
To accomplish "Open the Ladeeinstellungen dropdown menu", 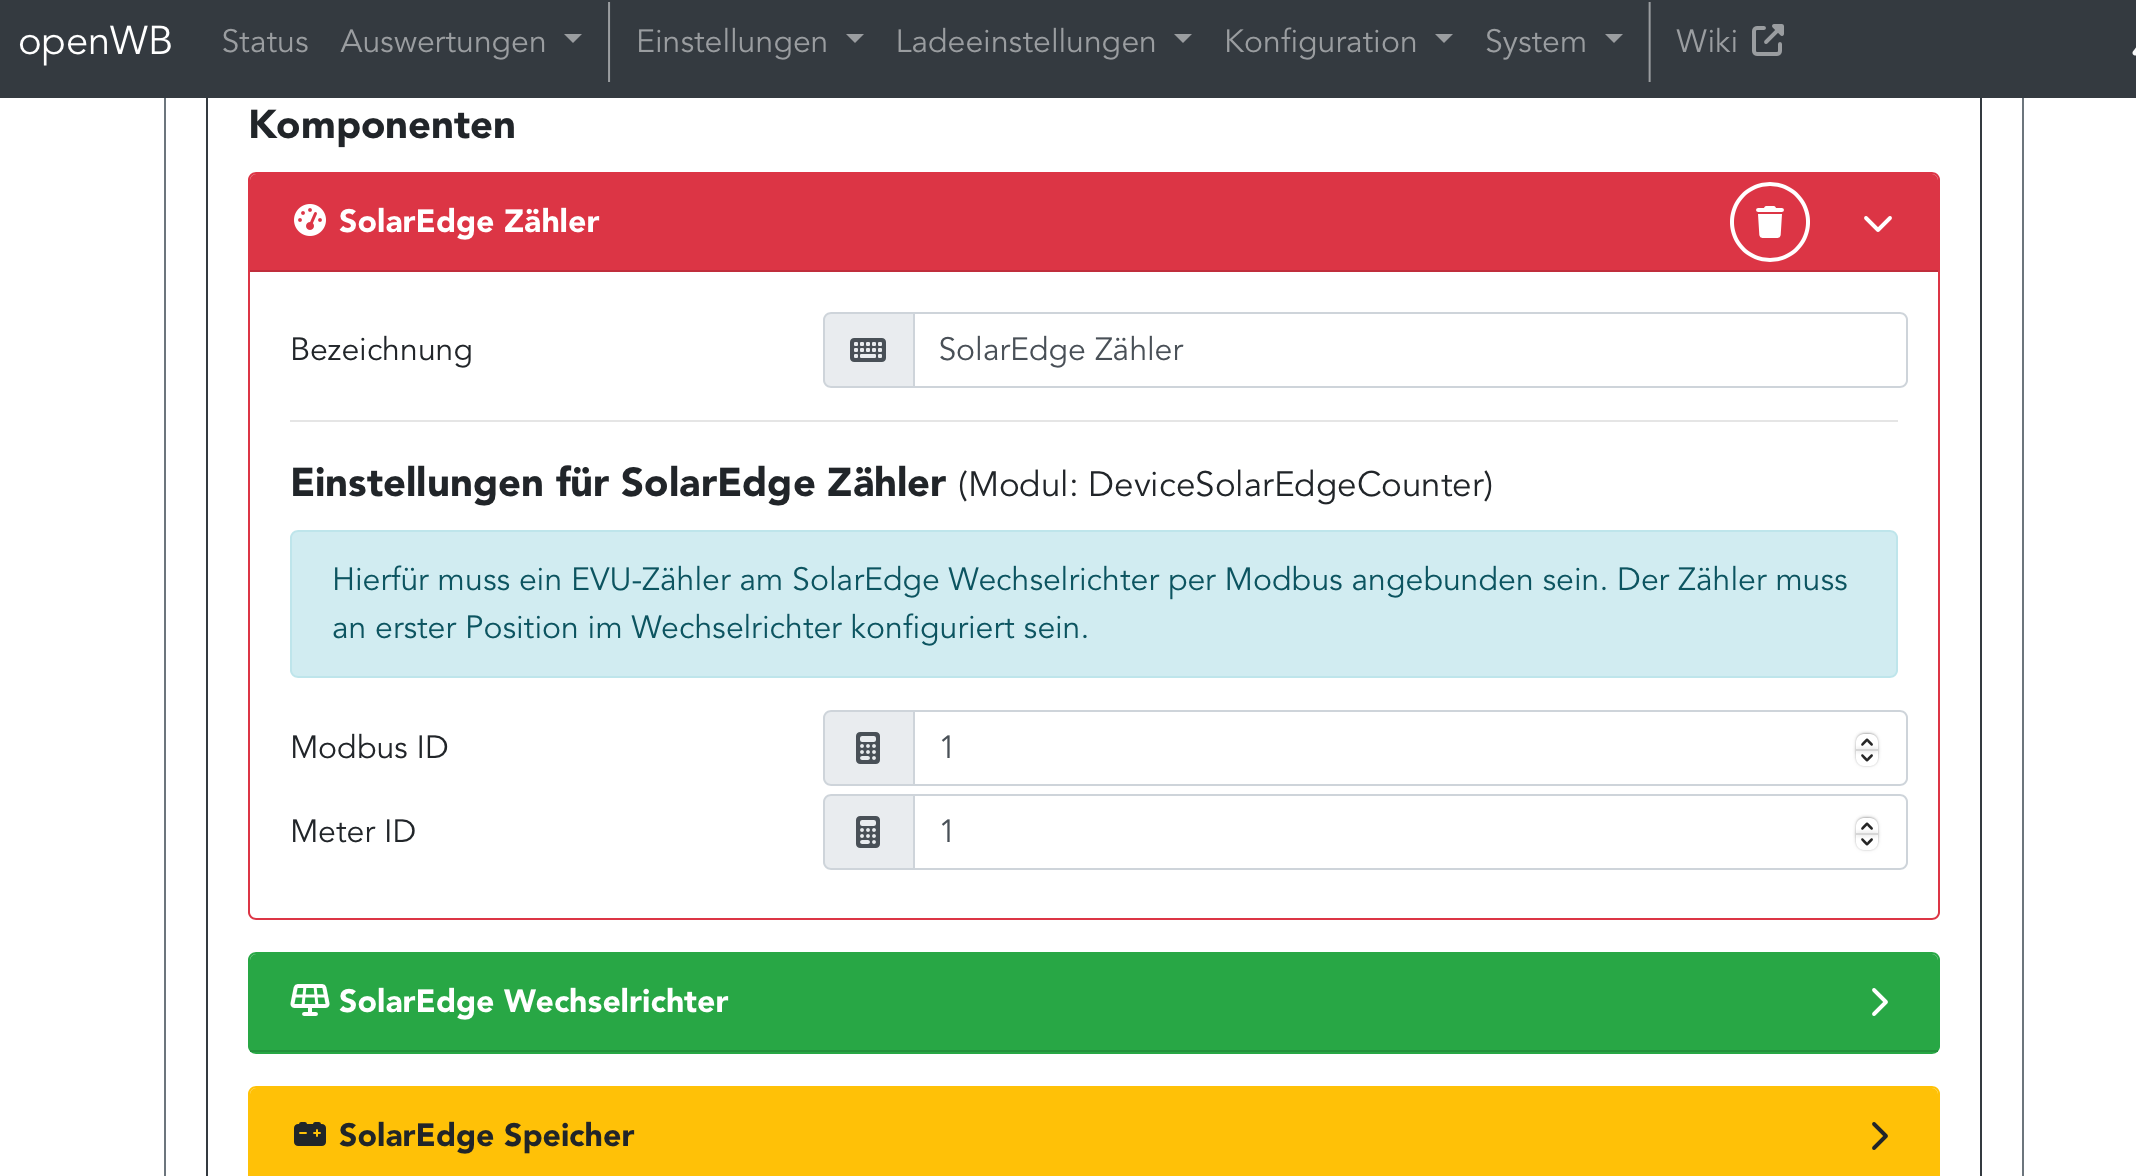I will pos(1043,41).
